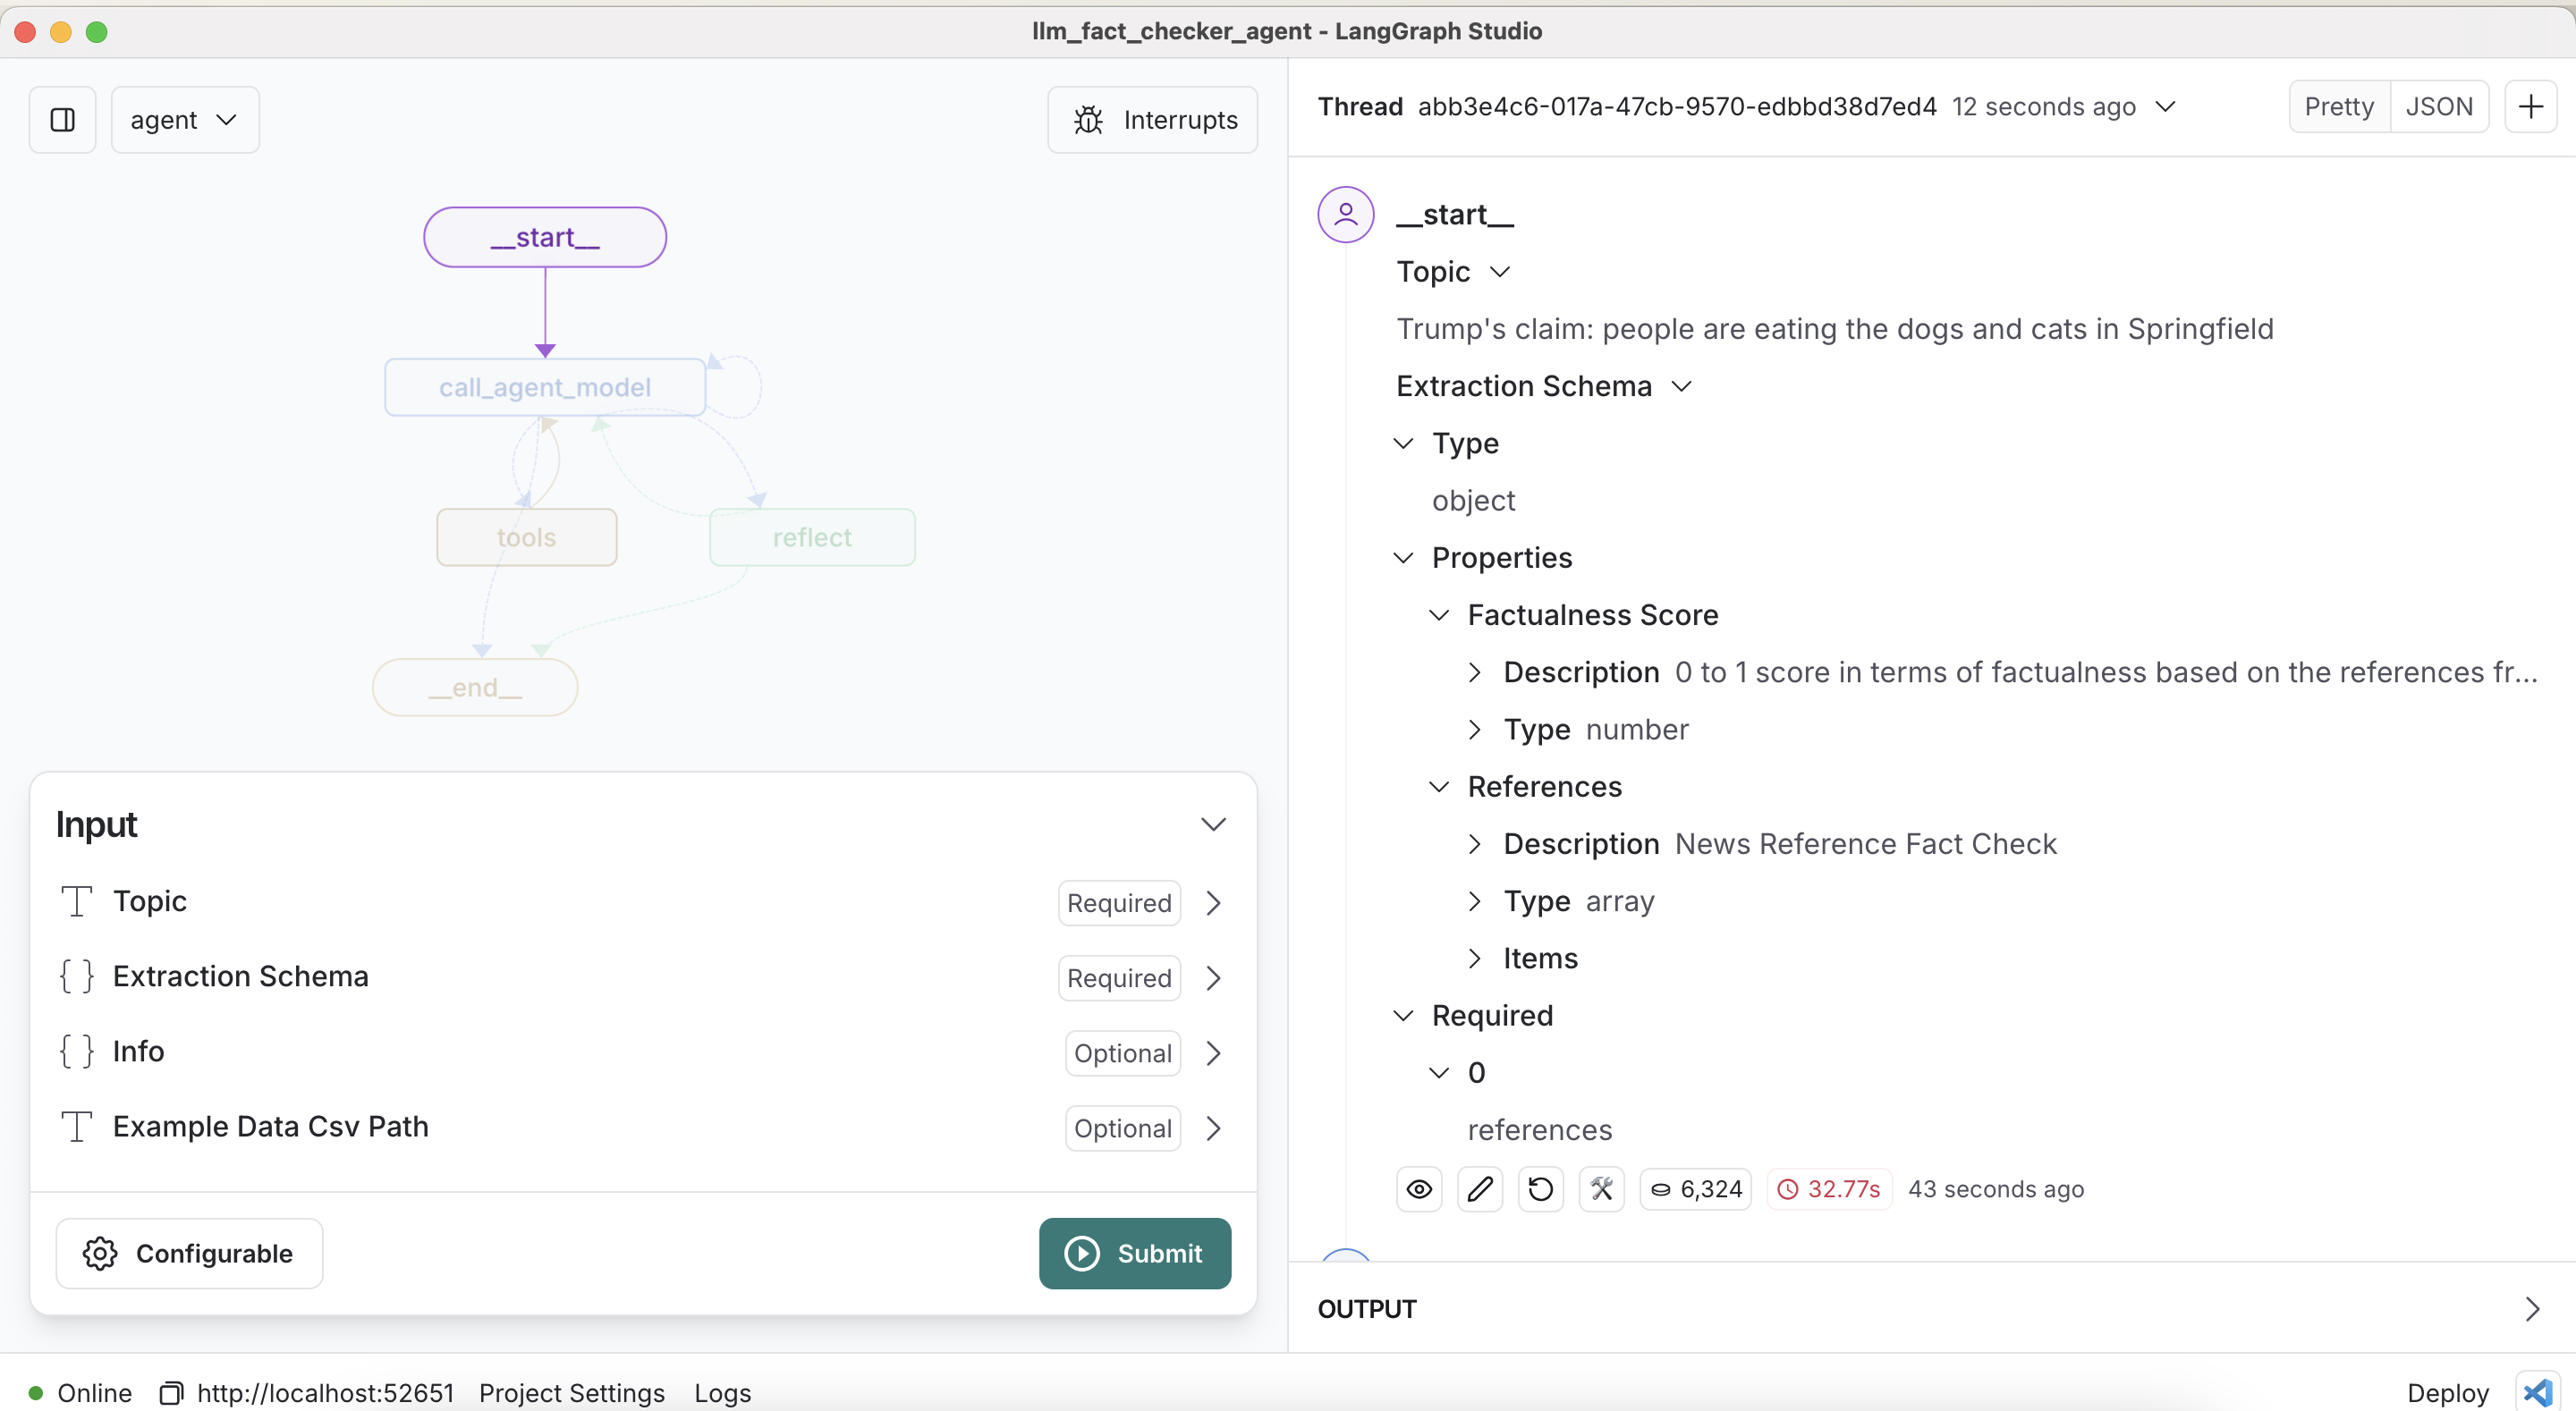Open the agent graph dropdown

(x=184, y=120)
